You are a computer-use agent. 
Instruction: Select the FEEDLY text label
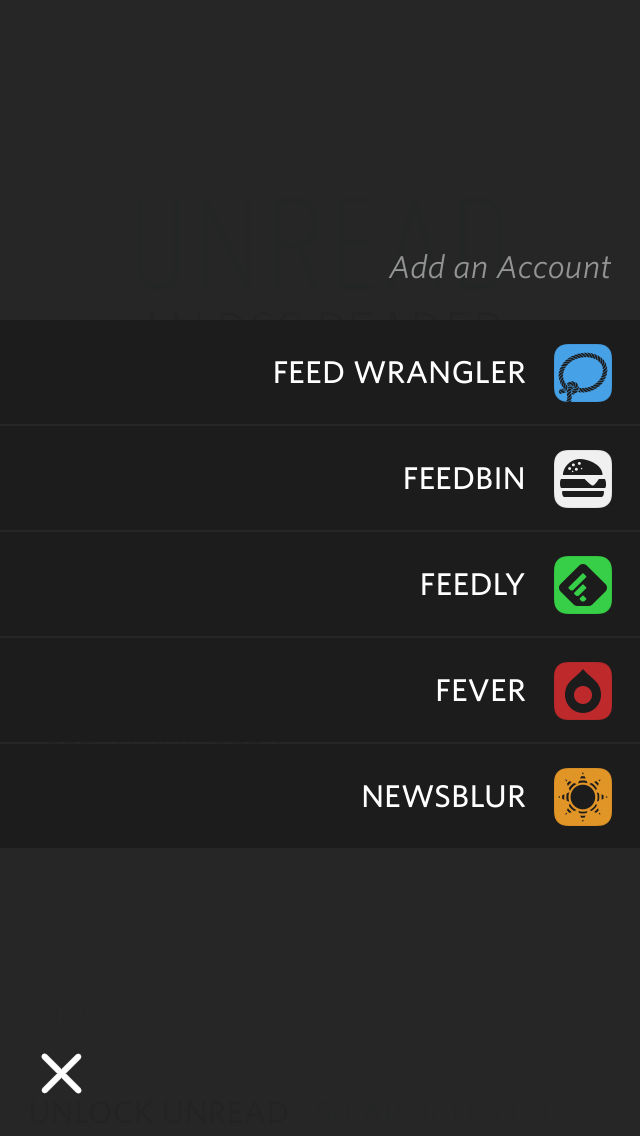[472, 585]
